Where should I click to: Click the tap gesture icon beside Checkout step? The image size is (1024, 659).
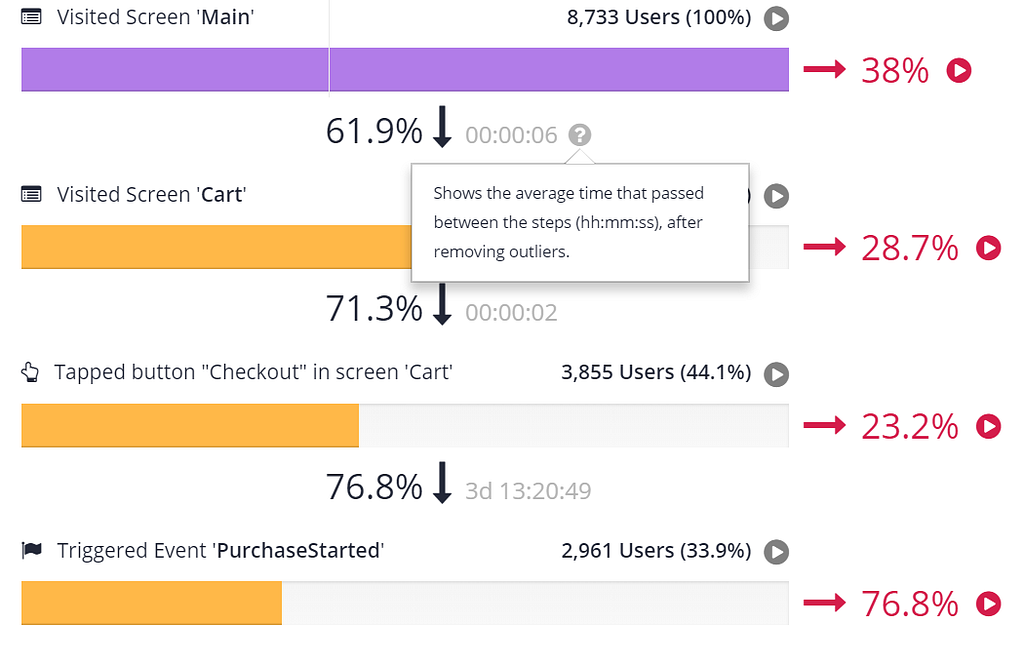(30, 372)
